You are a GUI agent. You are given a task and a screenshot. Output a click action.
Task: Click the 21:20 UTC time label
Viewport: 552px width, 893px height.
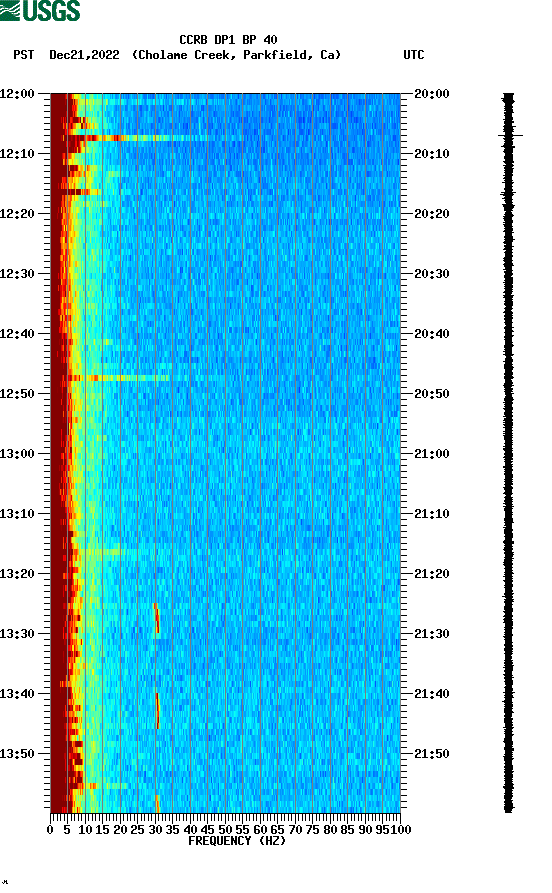coord(432,574)
